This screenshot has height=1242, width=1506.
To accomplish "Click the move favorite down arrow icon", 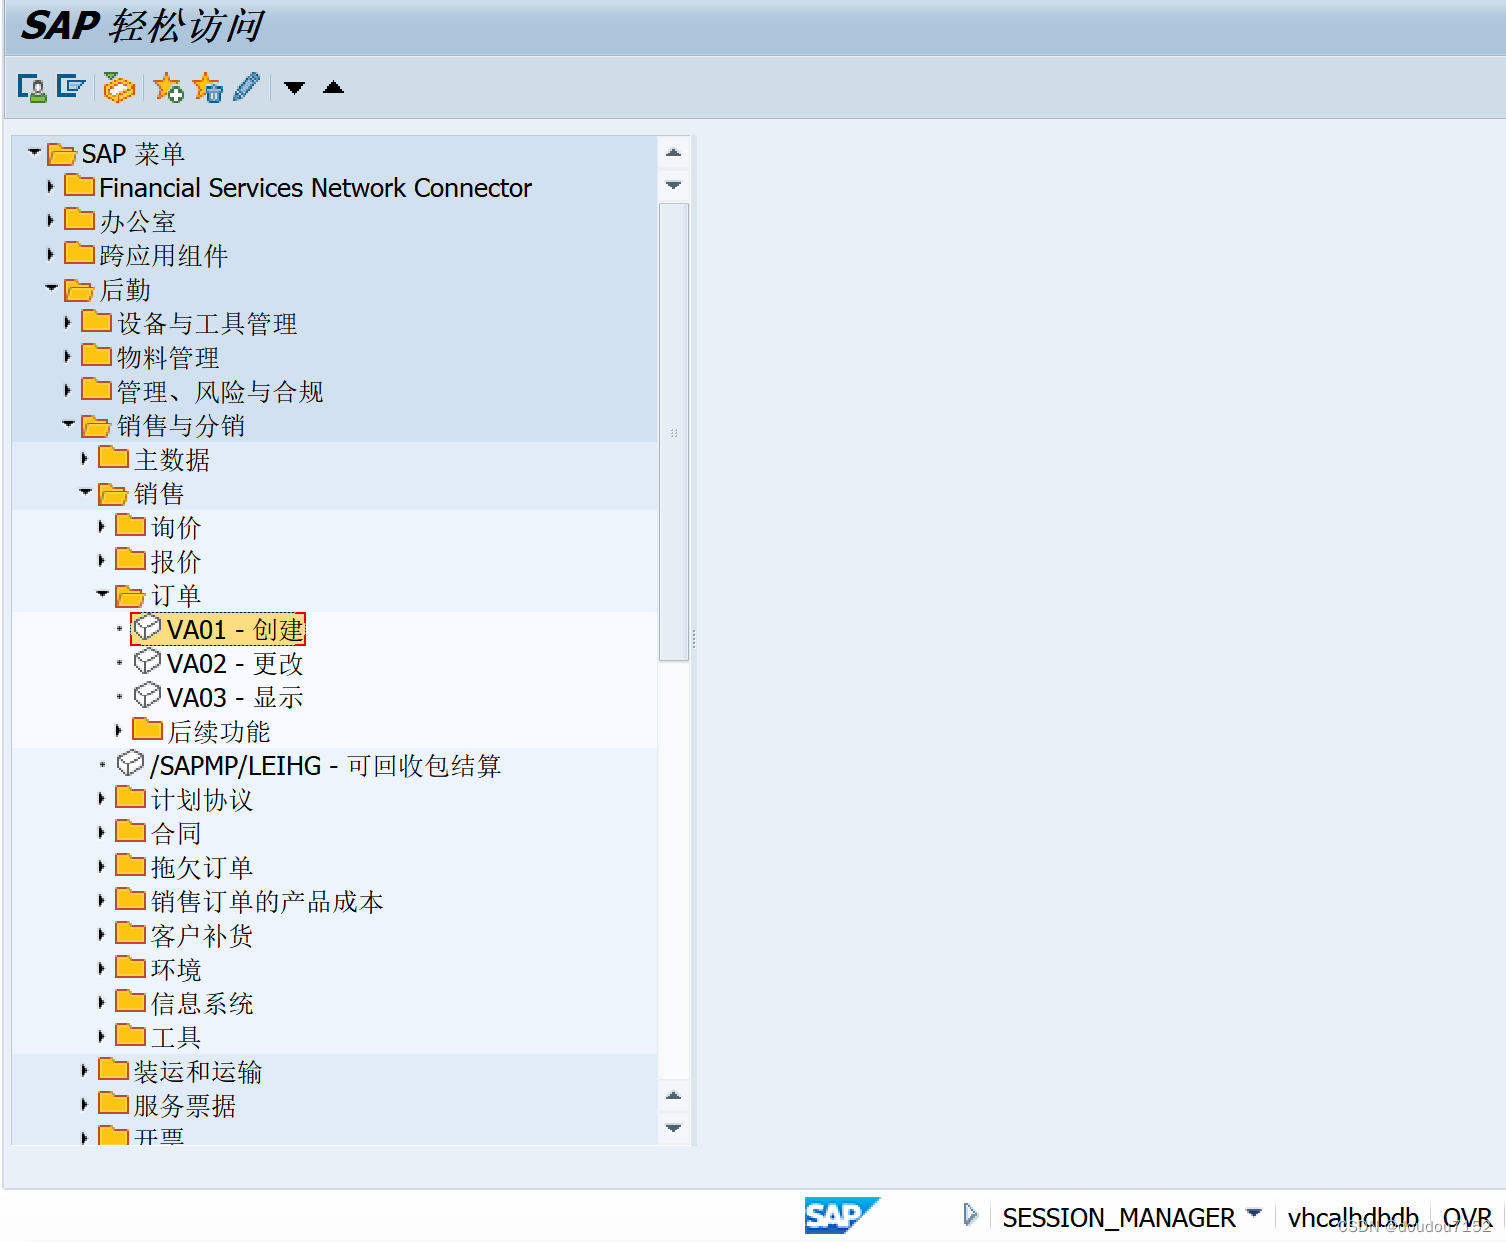I will [x=294, y=88].
